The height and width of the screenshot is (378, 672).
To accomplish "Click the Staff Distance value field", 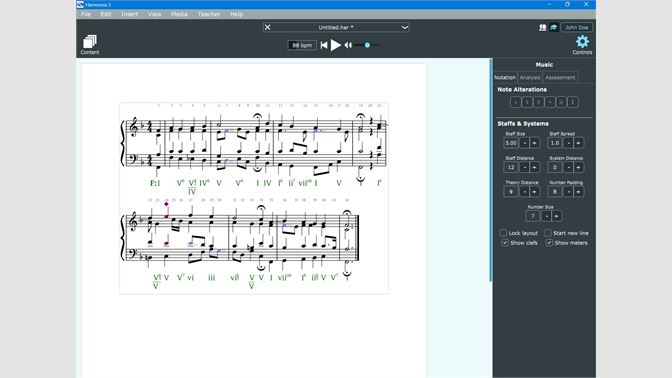I will tap(511, 168).
